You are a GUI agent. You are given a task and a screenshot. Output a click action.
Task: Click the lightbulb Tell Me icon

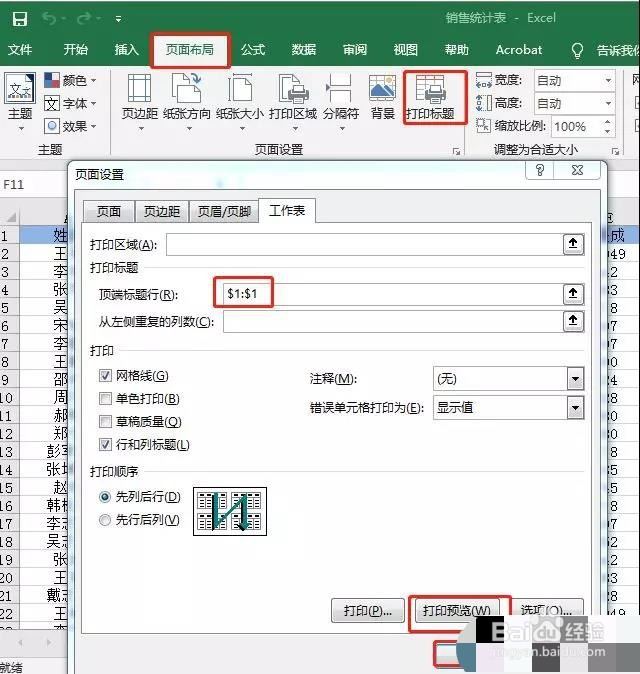[x=577, y=50]
